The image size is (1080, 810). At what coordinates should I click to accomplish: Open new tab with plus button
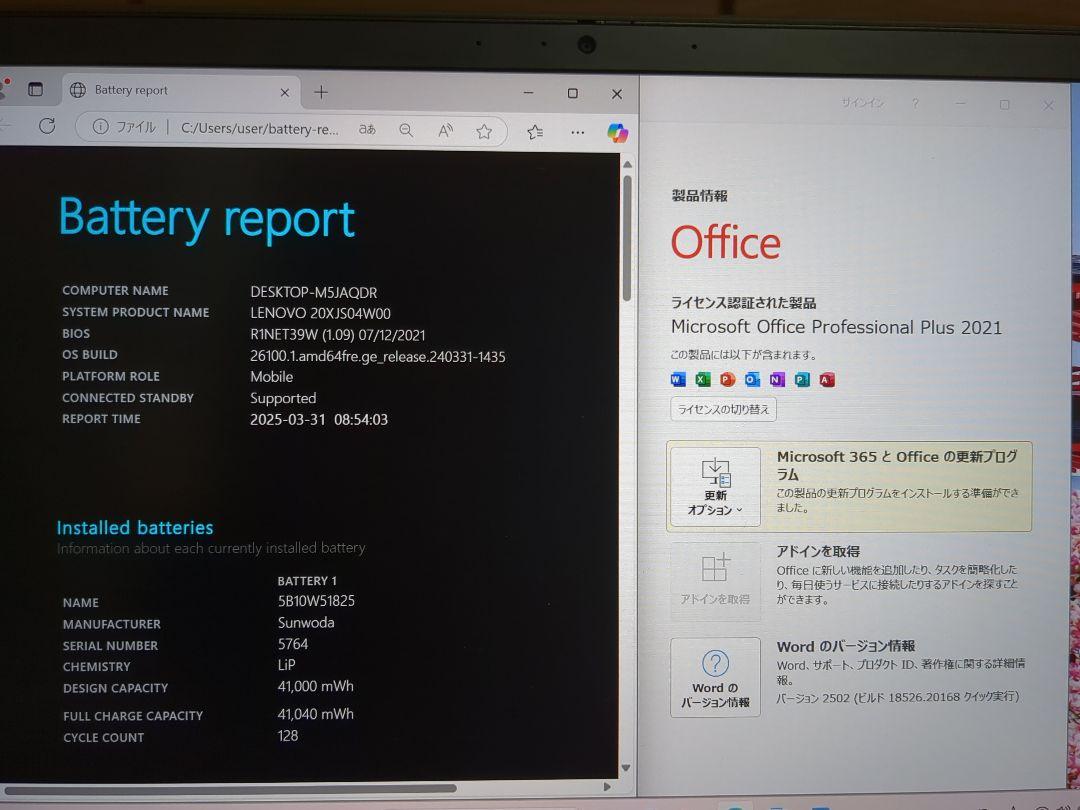[321, 92]
